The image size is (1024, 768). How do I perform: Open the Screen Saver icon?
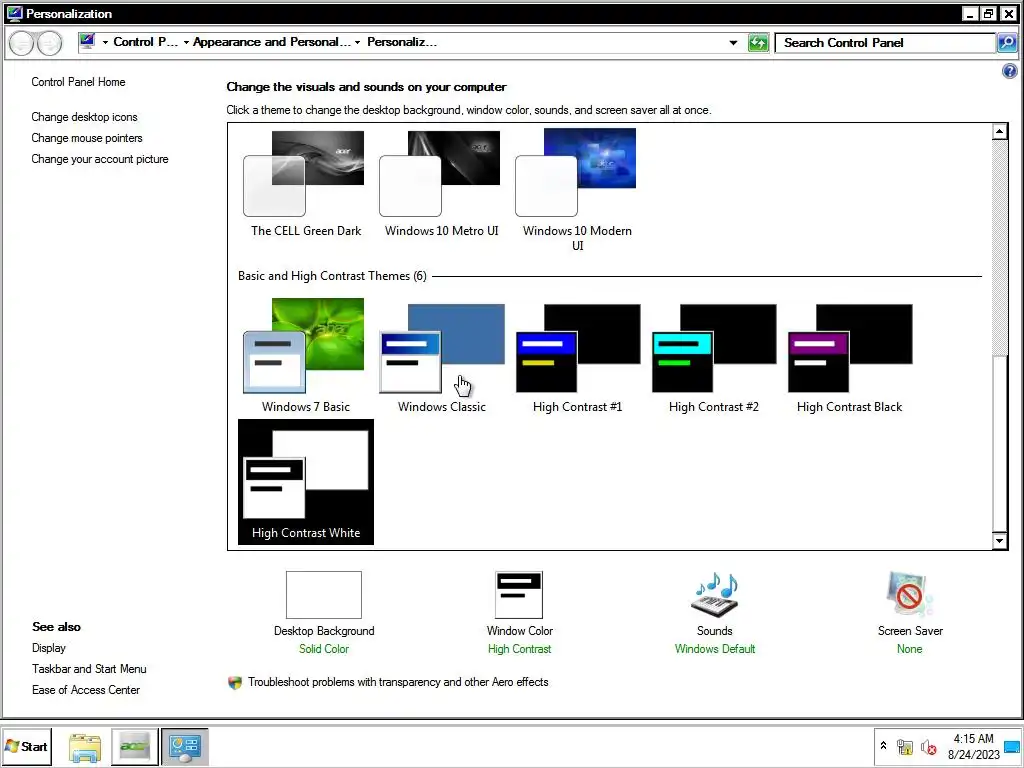coord(910,595)
